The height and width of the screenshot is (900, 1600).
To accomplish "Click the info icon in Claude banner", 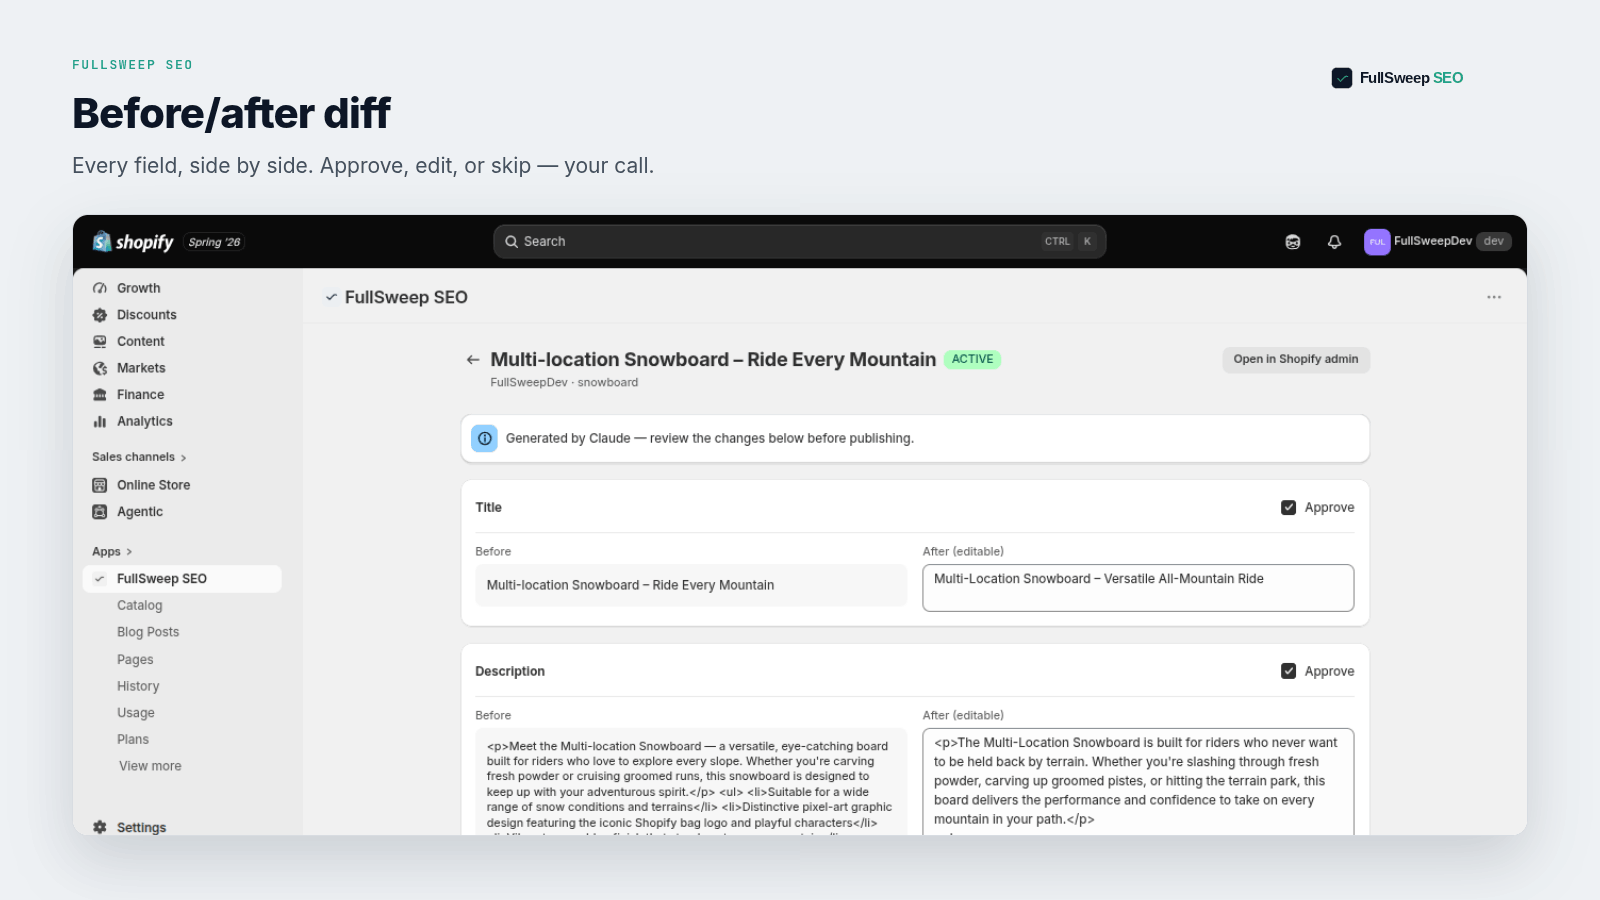I will click(x=485, y=438).
